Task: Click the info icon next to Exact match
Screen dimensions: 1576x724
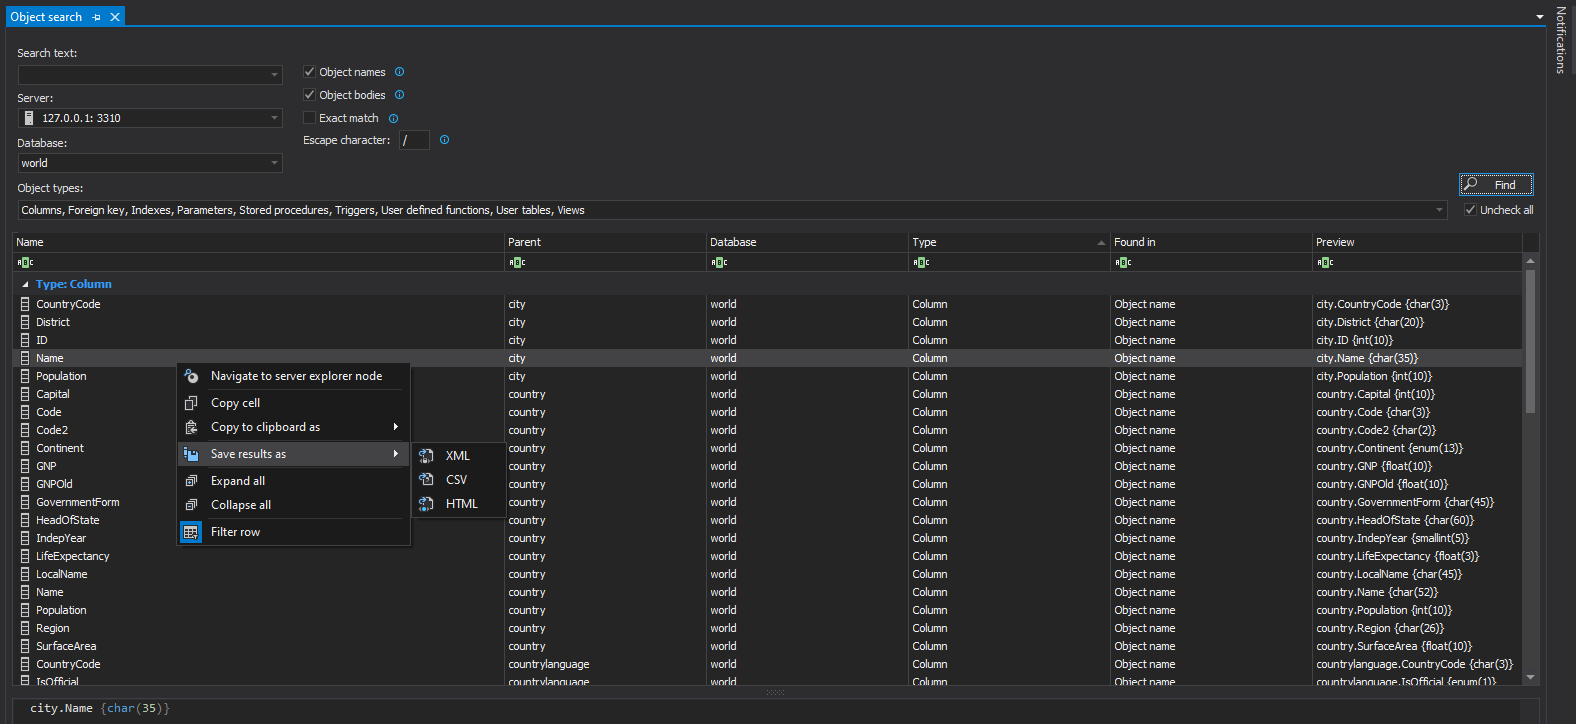Action: [393, 118]
